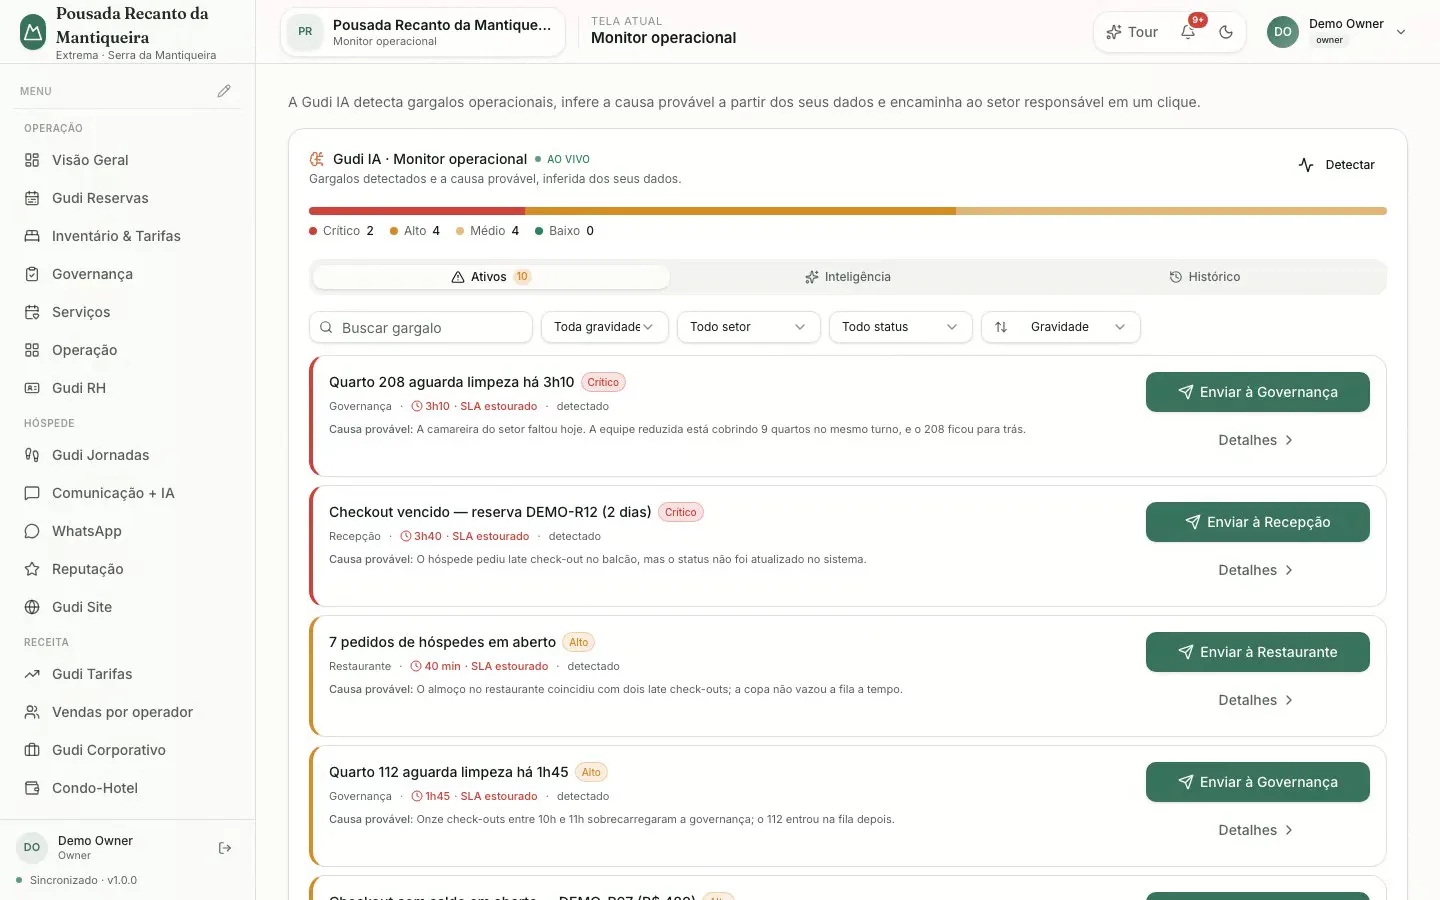This screenshot has height=900, width=1440.
Task: Click the tan Médio segment of severity bar
Action: [1171, 211]
